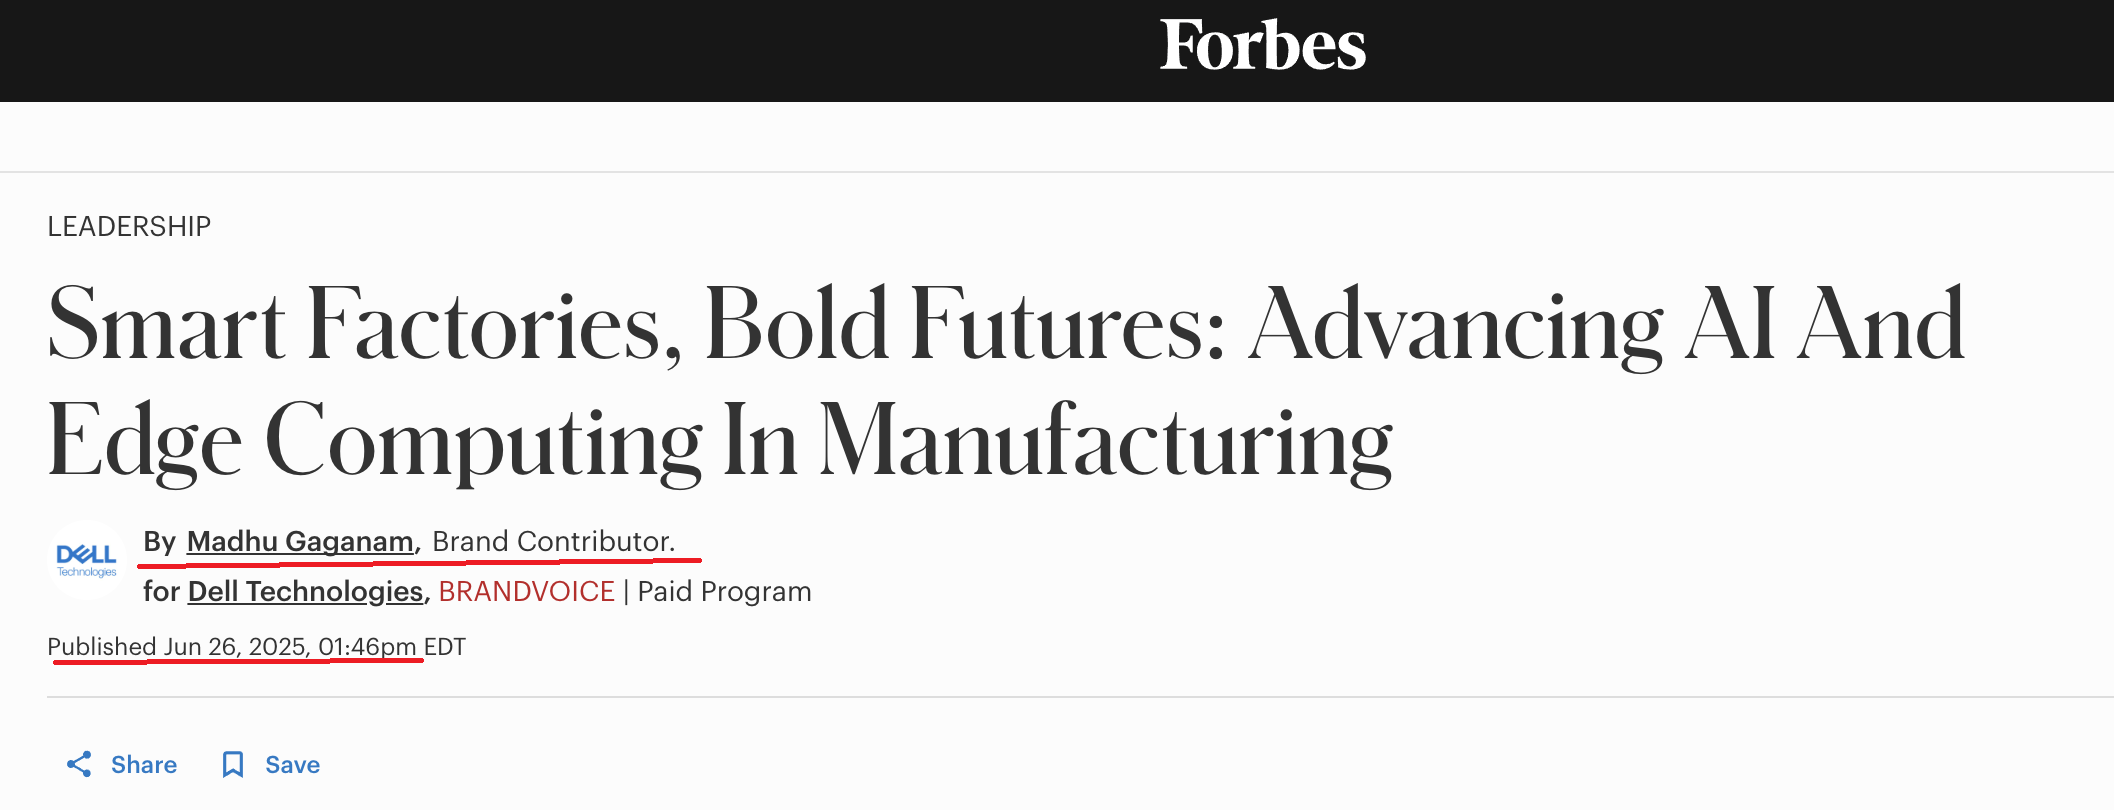This screenshot has width=2114, height=810.
Task: Click the share icon
Action: coord(79,765)
